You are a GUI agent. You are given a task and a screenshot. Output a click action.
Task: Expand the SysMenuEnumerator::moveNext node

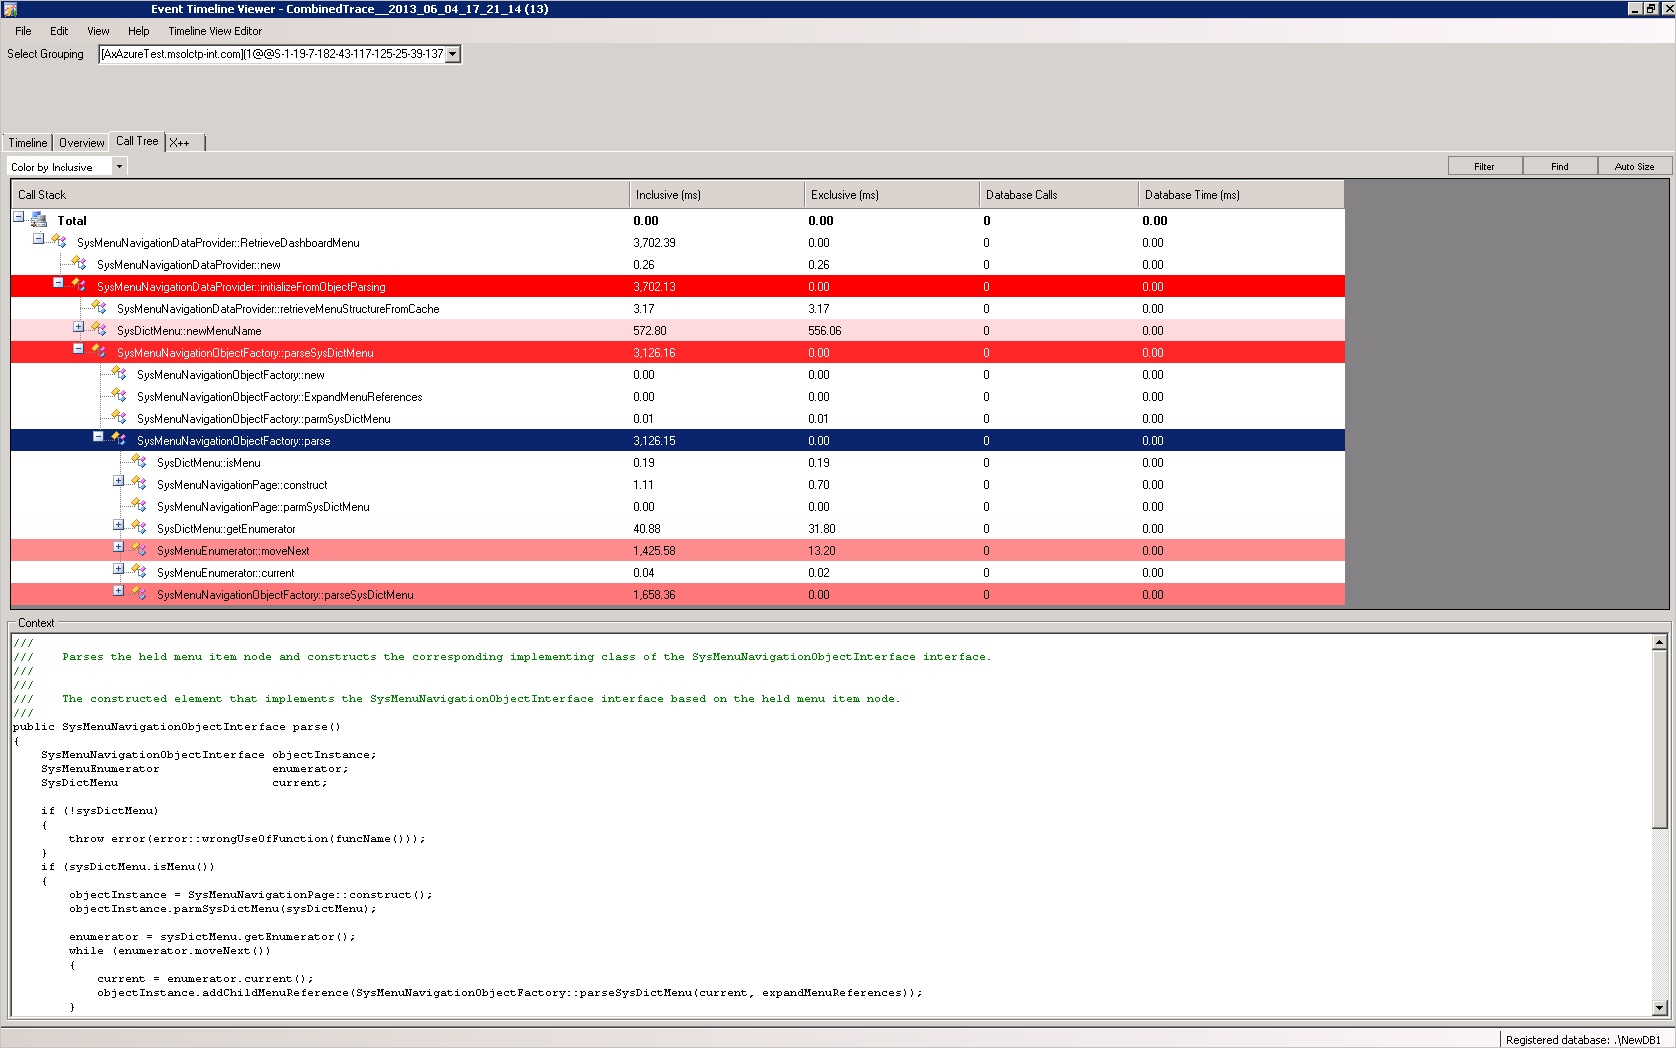coord(118,546)
